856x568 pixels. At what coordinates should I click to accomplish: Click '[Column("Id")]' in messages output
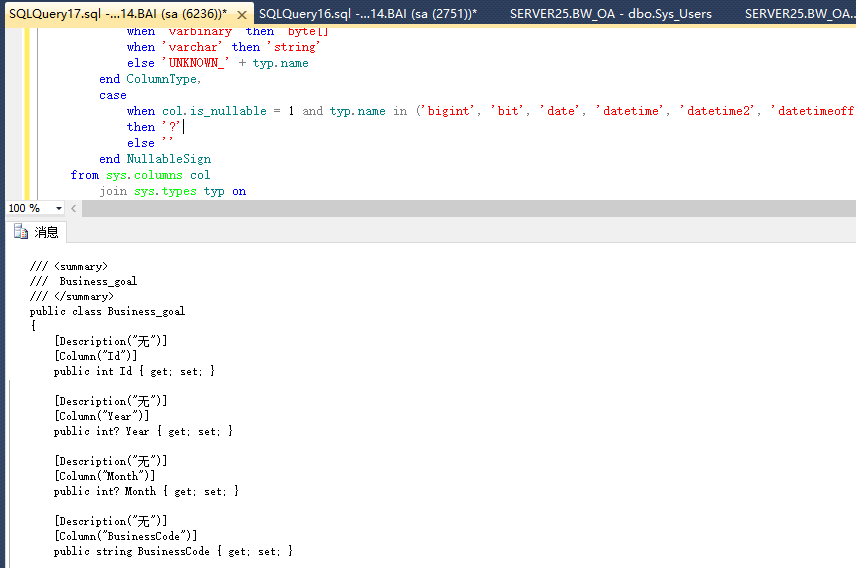pos(96,356)
